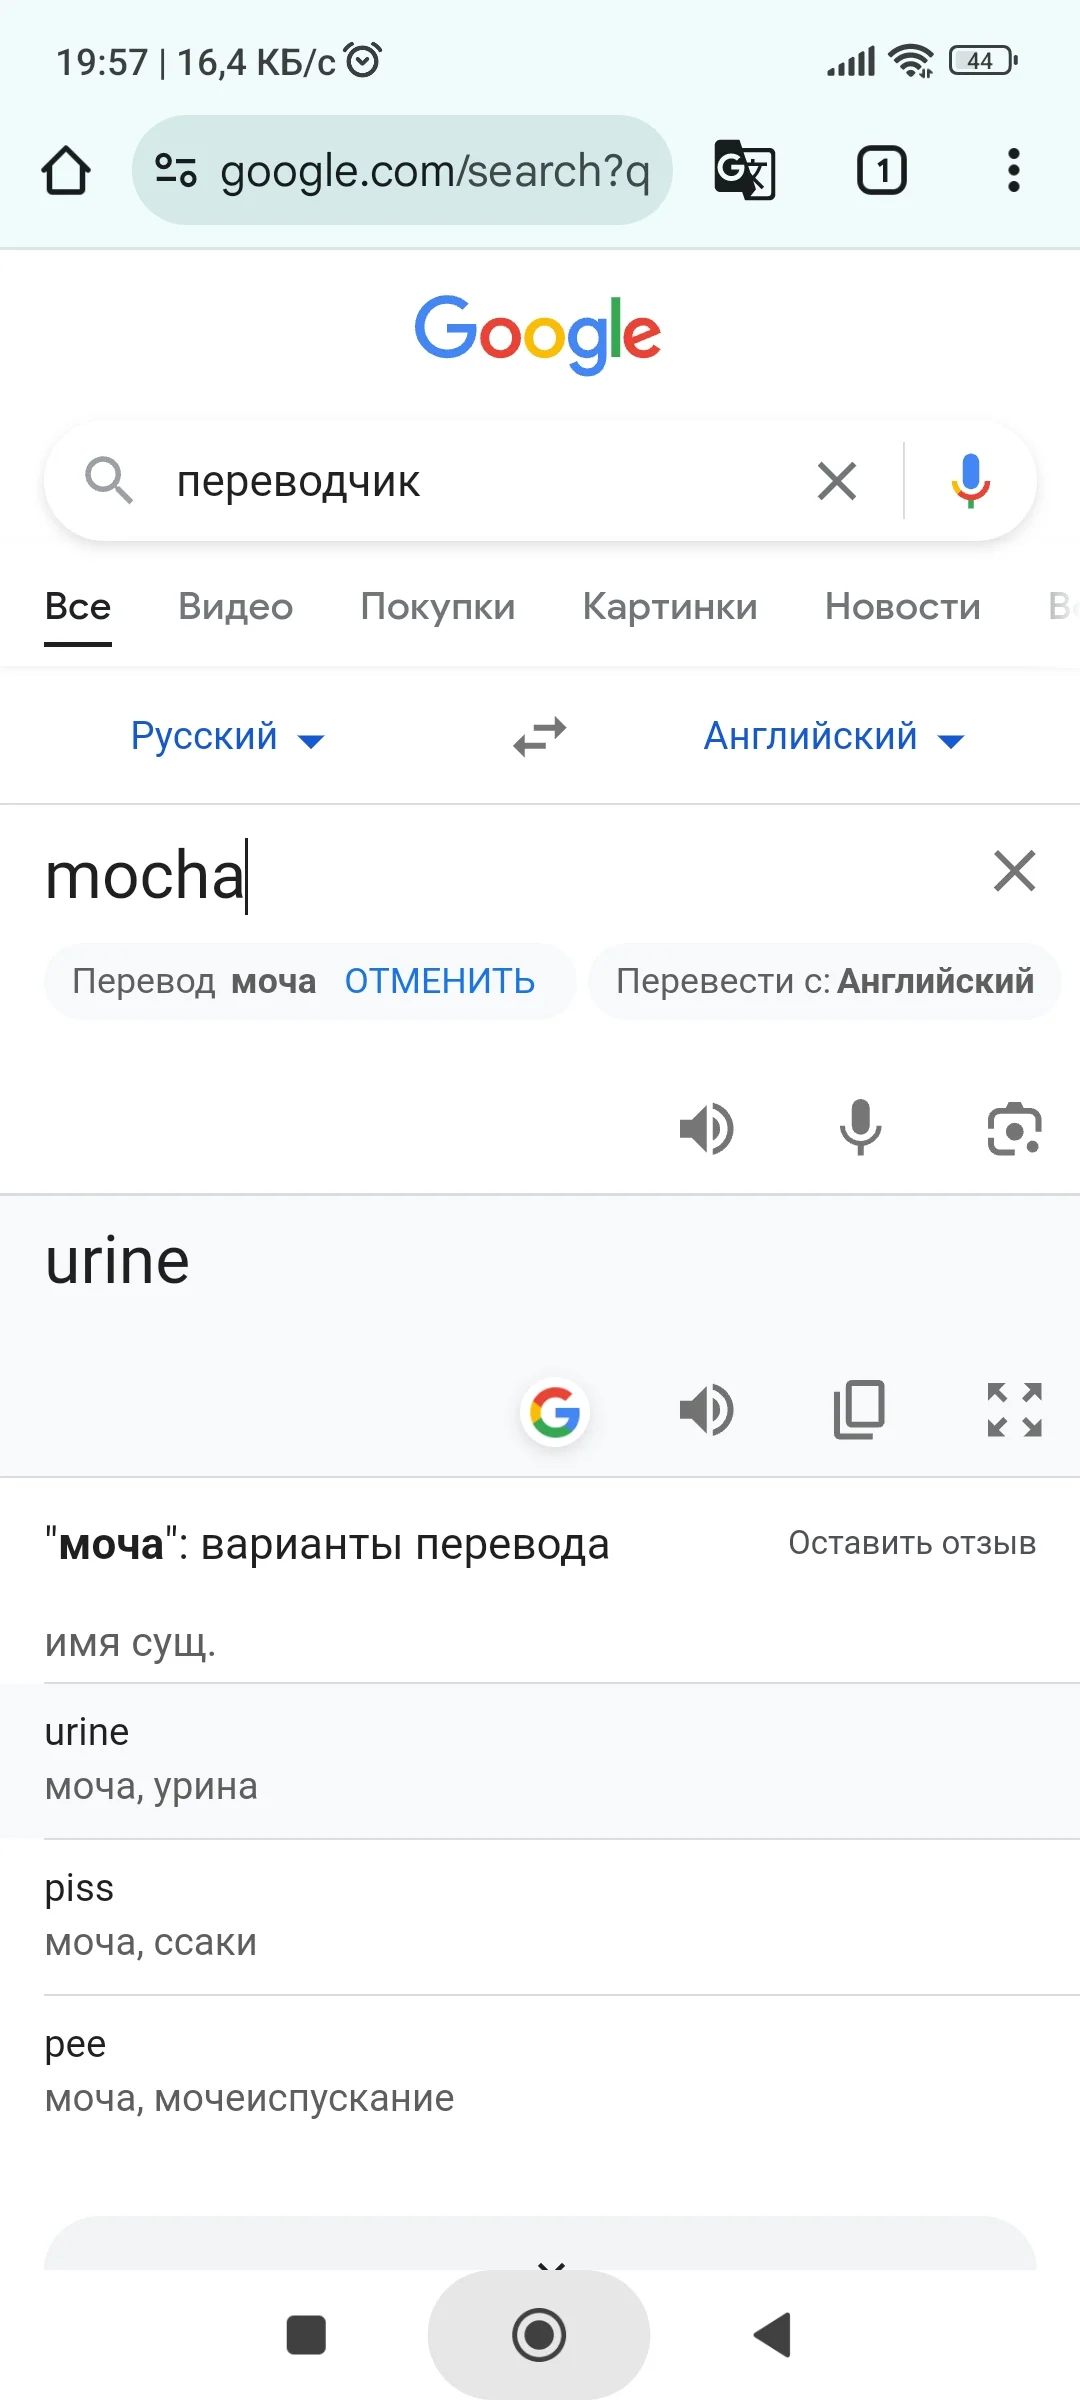
Task: Choose source language via Перевести с option
Action: coord(823,981)
